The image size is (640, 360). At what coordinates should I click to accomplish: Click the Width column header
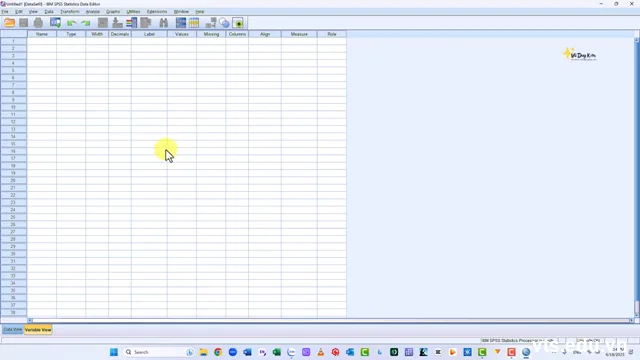pos(97,34)
